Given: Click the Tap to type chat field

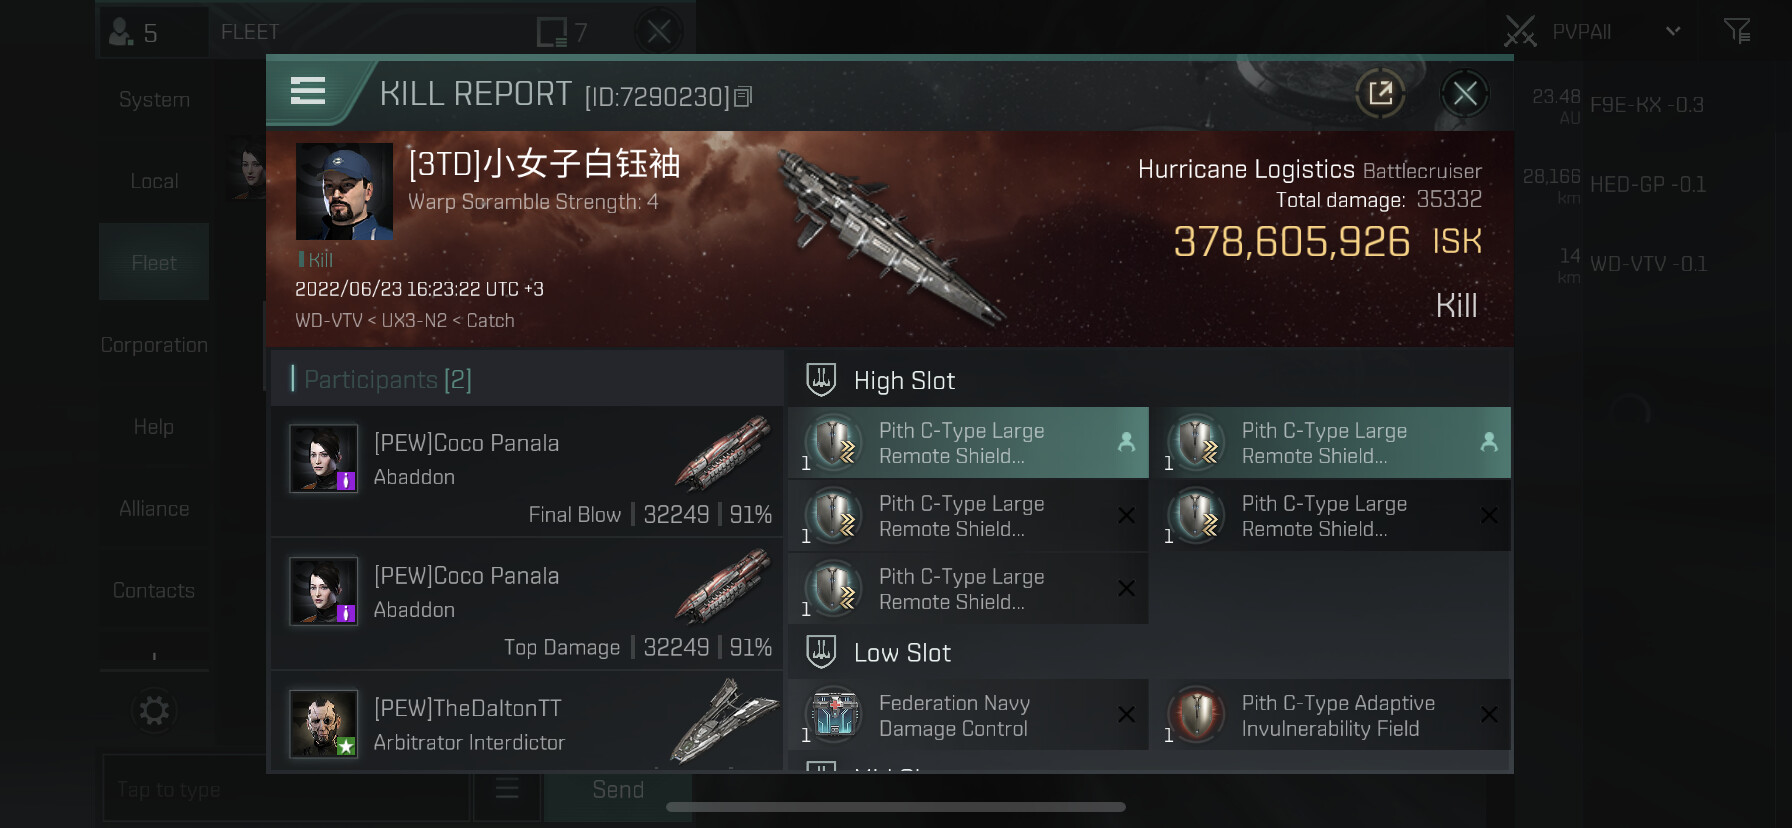Looking at the screenshot, I should 285,789.
